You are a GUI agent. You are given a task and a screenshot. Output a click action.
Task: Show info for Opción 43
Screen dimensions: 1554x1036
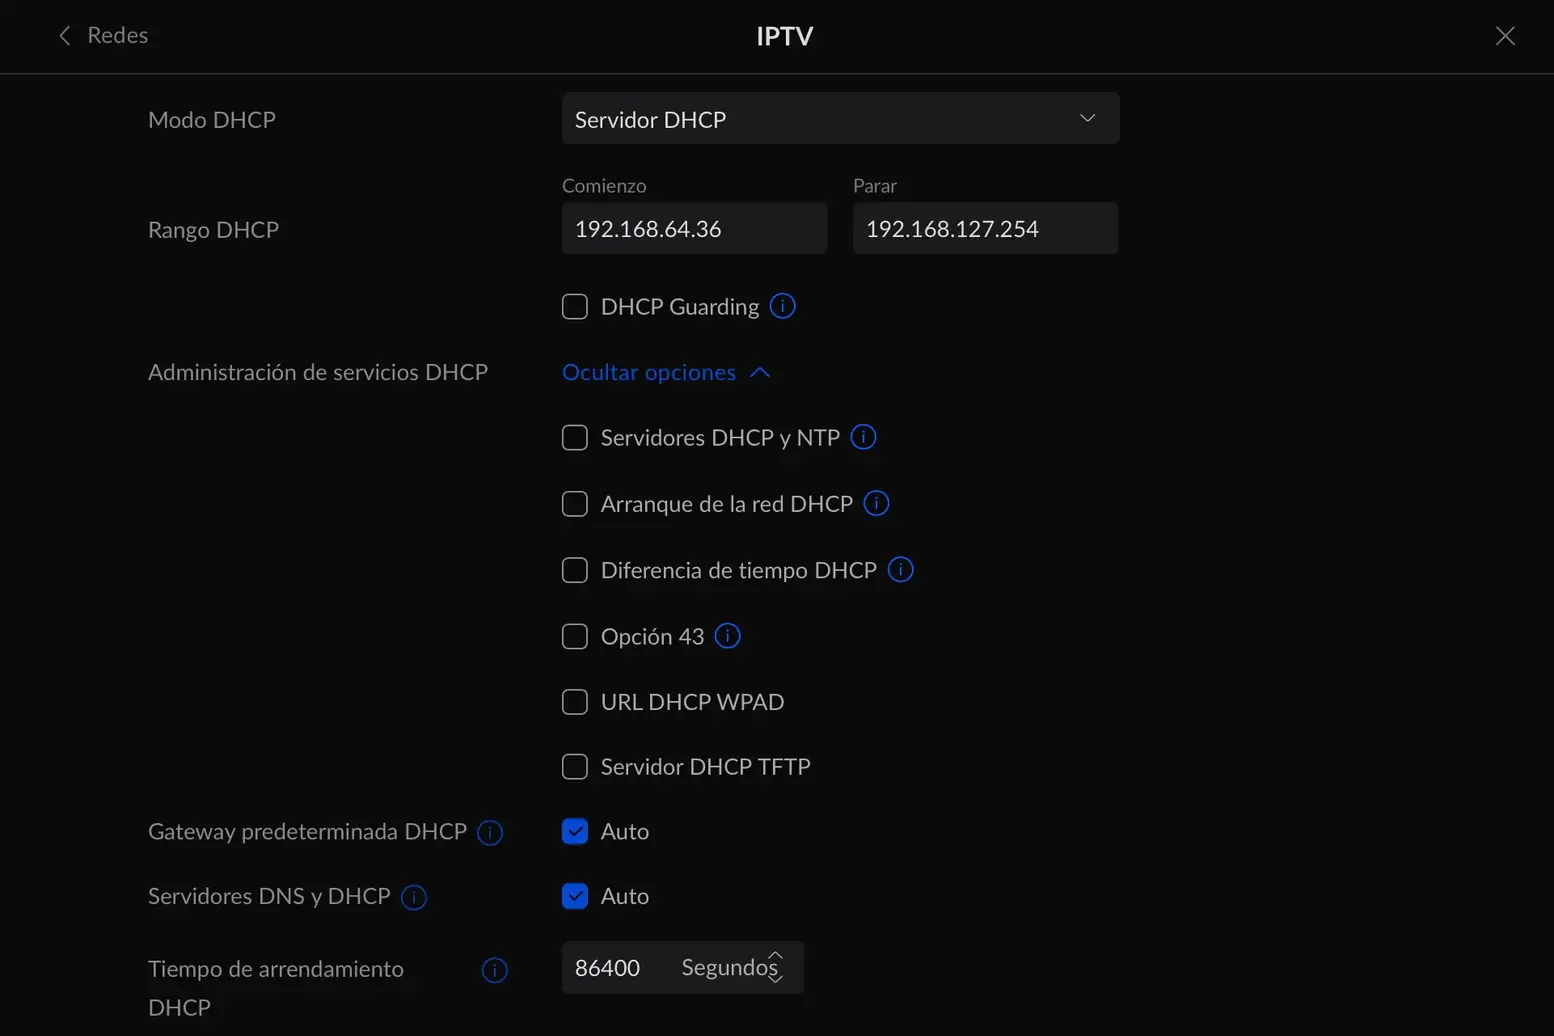(728, 635)
